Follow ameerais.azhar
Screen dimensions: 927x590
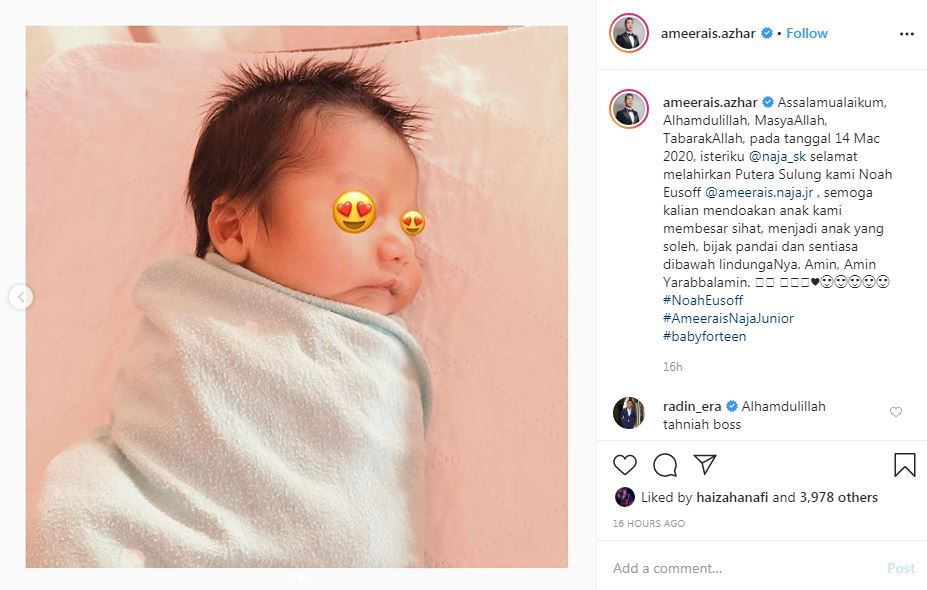click(x=806, y=33)
